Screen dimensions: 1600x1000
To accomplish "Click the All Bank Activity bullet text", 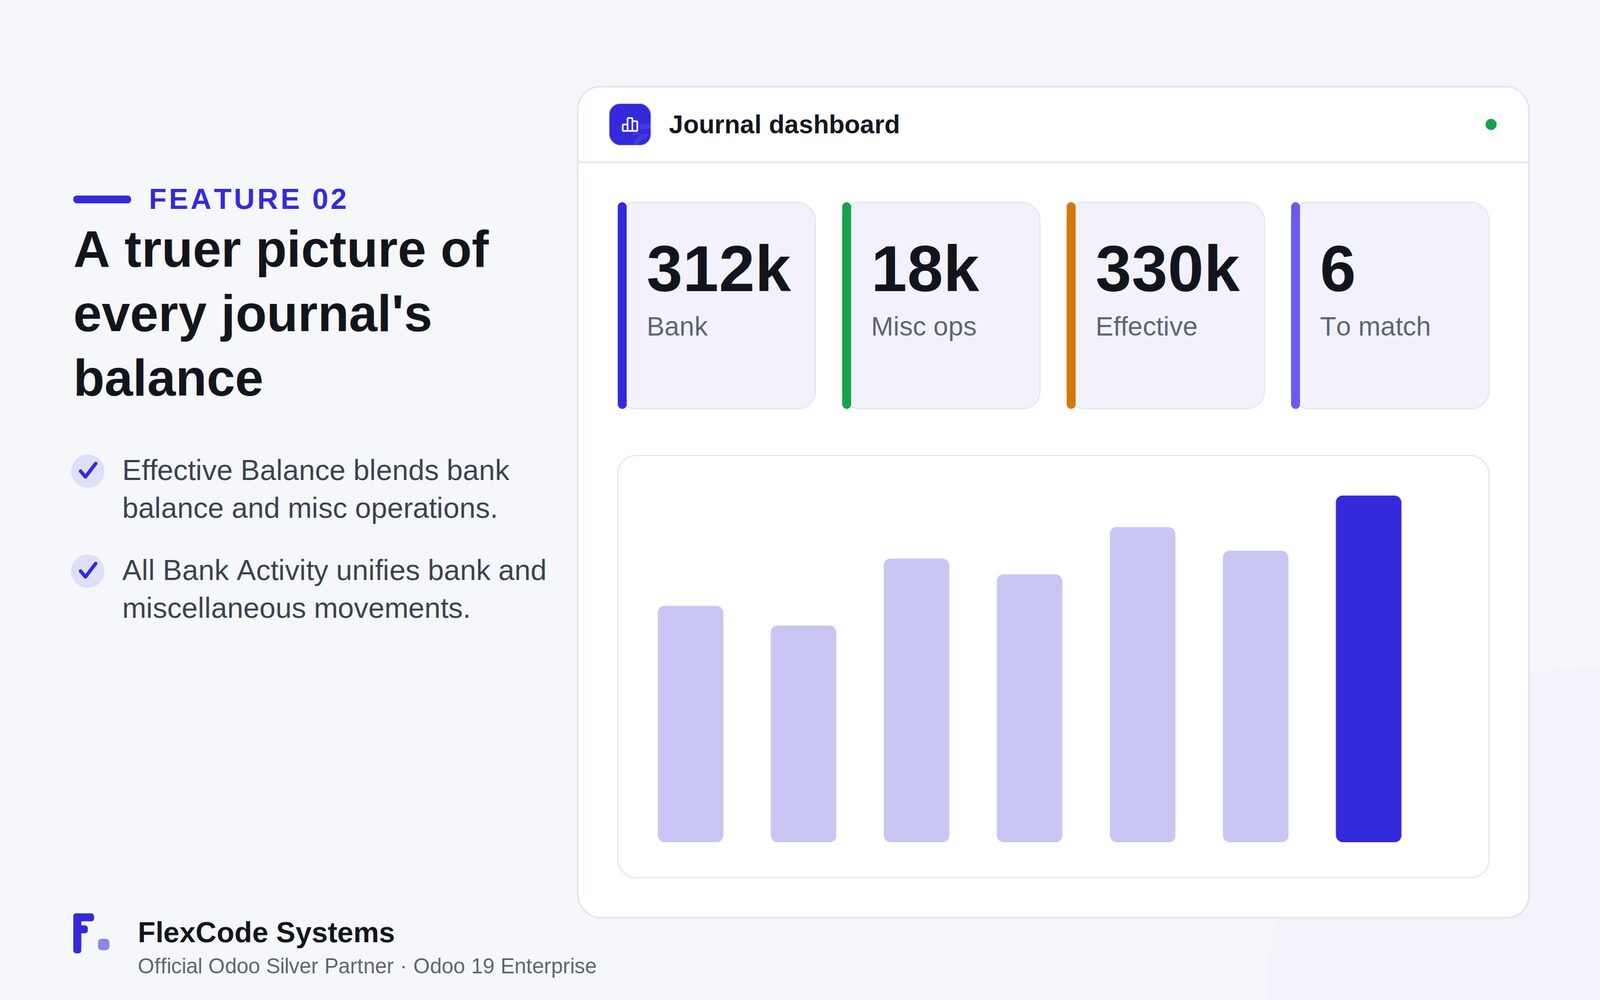I will click(x=334, y=589).
